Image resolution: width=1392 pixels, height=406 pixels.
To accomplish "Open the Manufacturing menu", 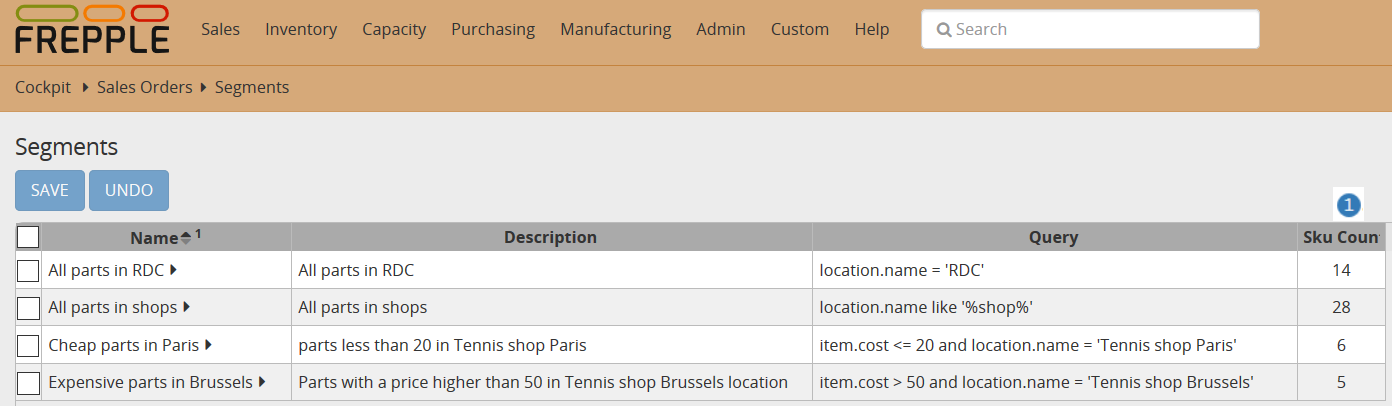I will tap(615, 29).
